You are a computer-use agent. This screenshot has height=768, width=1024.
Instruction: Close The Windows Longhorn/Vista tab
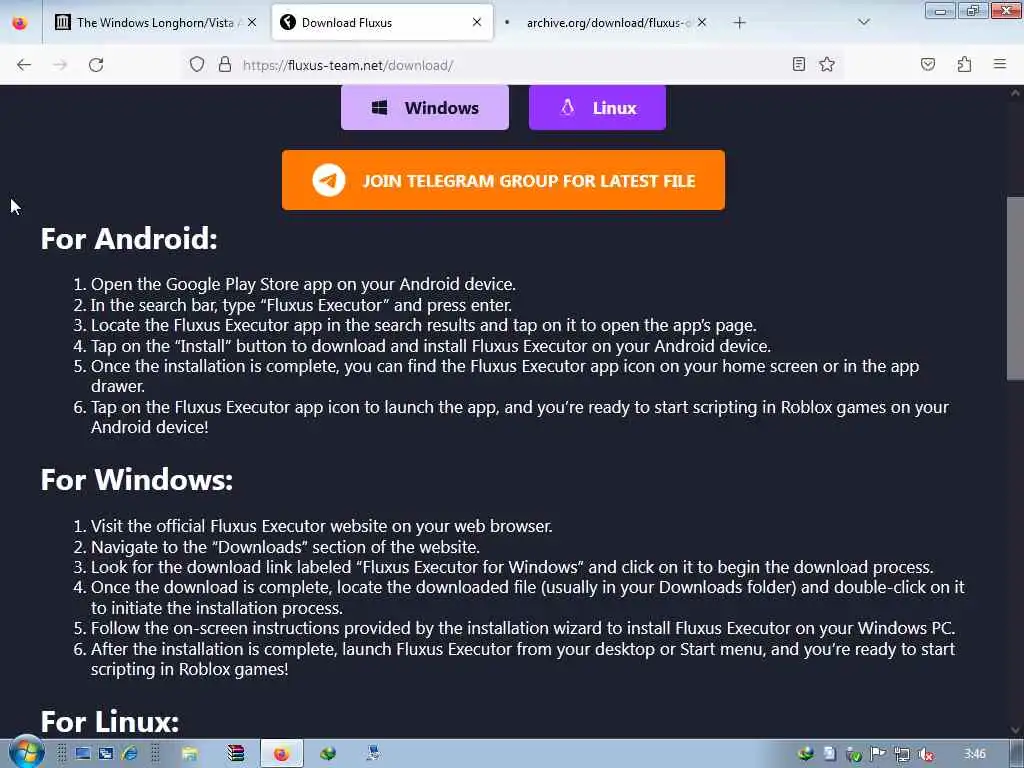click(x=252, y=23)
